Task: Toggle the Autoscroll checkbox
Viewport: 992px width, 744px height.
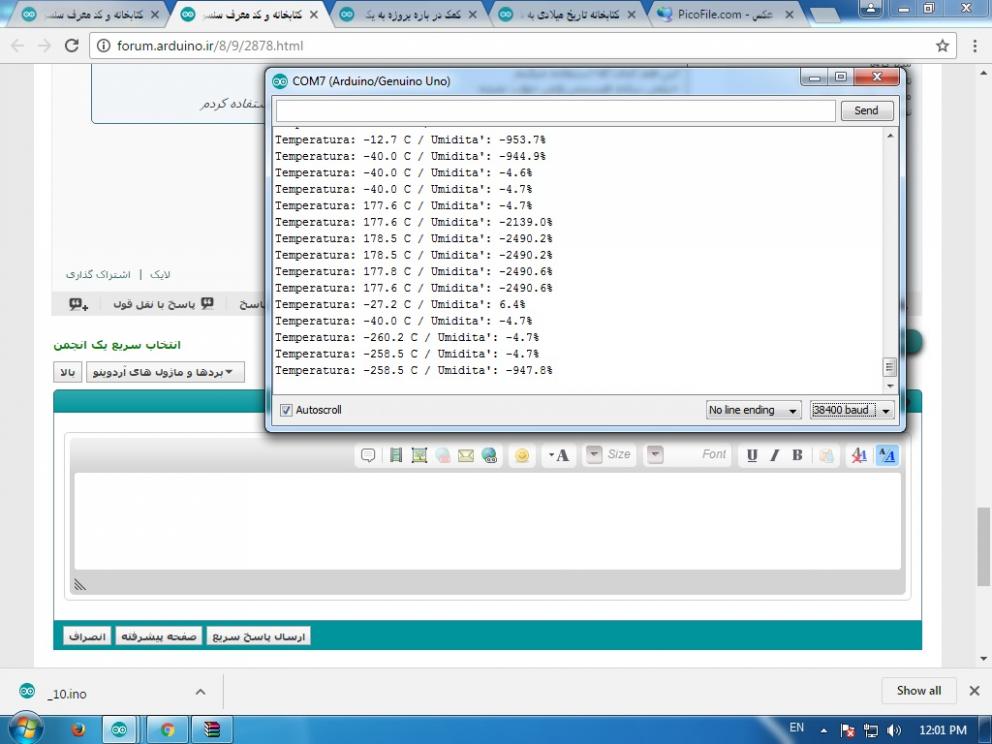Action: (286, 410)
